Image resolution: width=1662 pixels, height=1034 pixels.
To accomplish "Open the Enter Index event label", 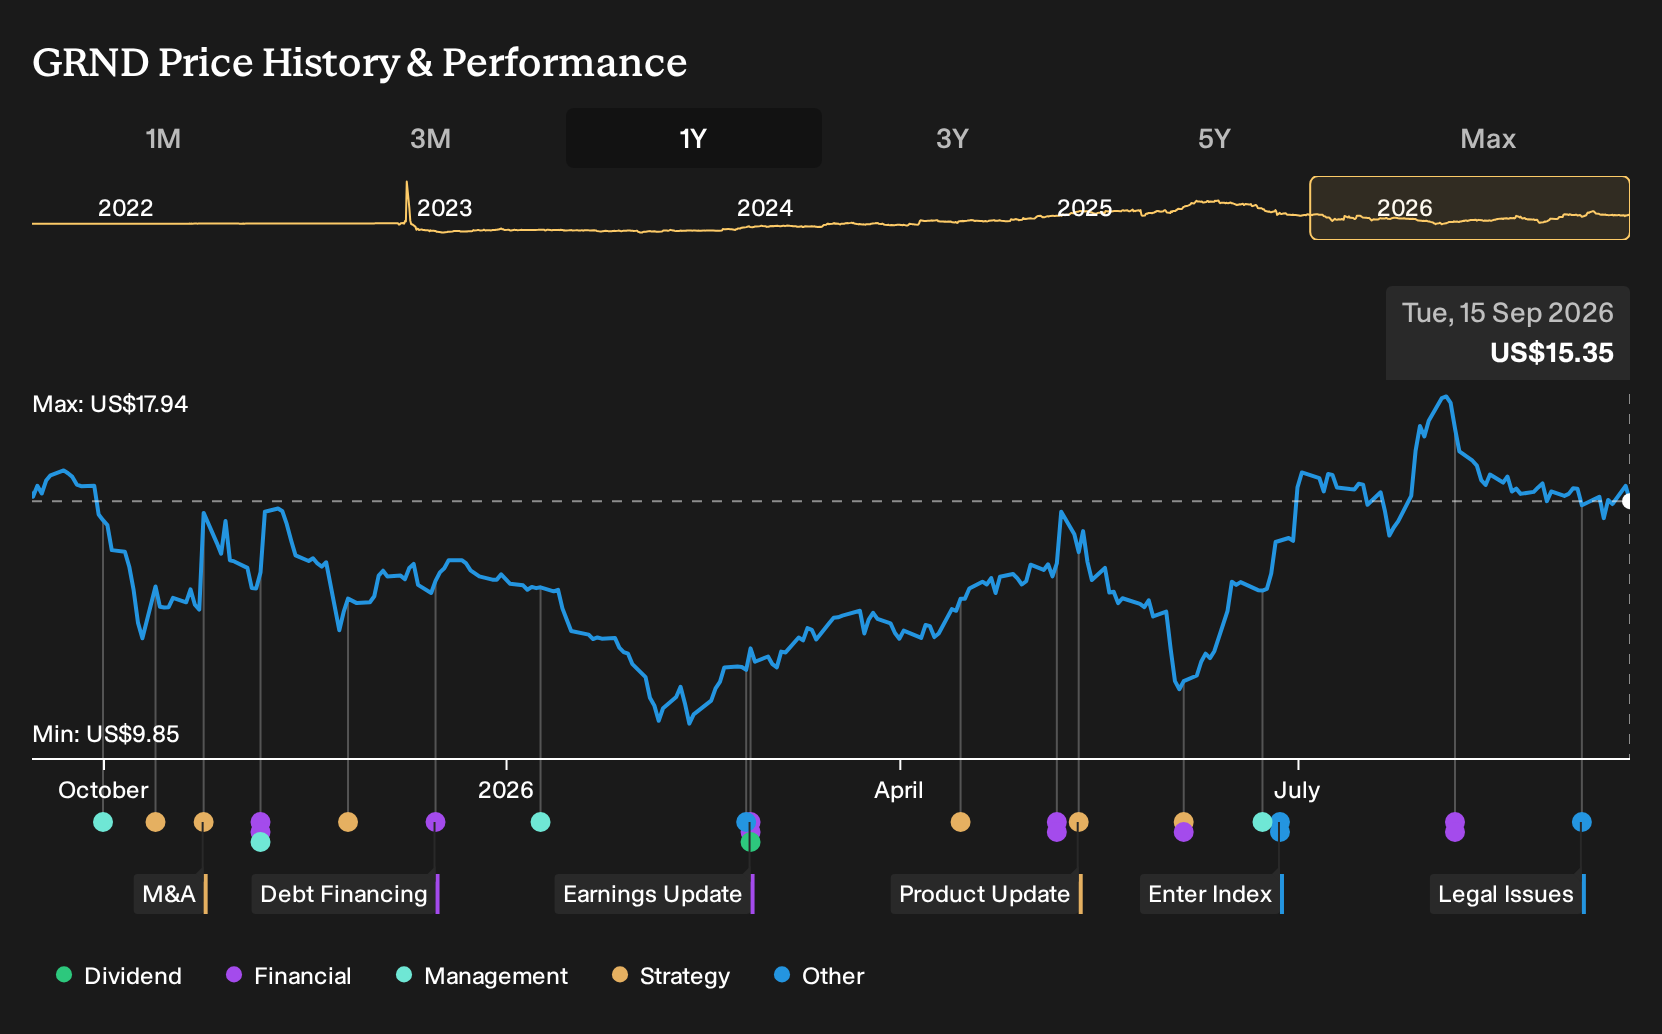I will (x=1212, y=894).
